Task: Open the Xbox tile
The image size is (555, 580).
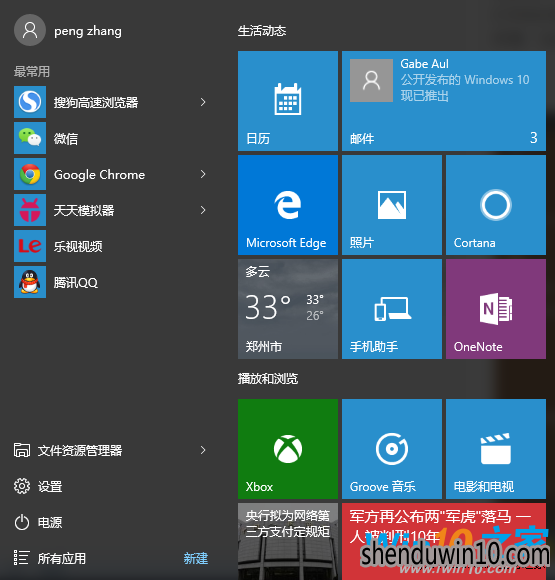Action: (288, 449)
